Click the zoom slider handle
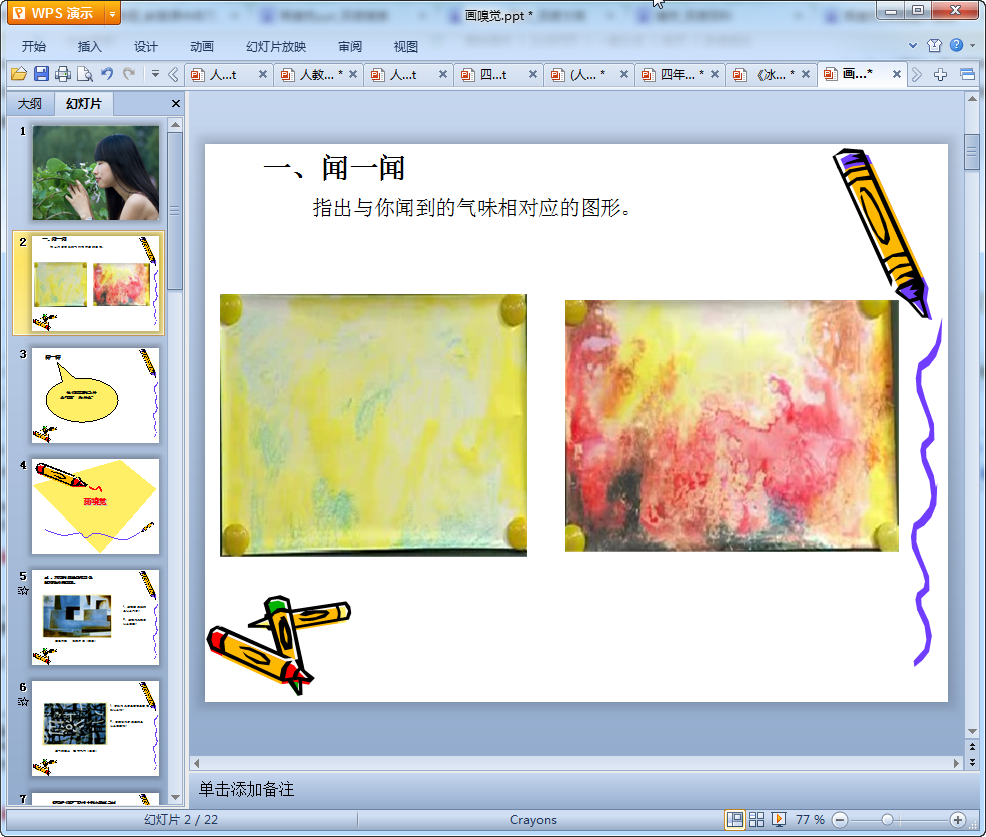Screen dimensions: 986x837 coord(887,819)
